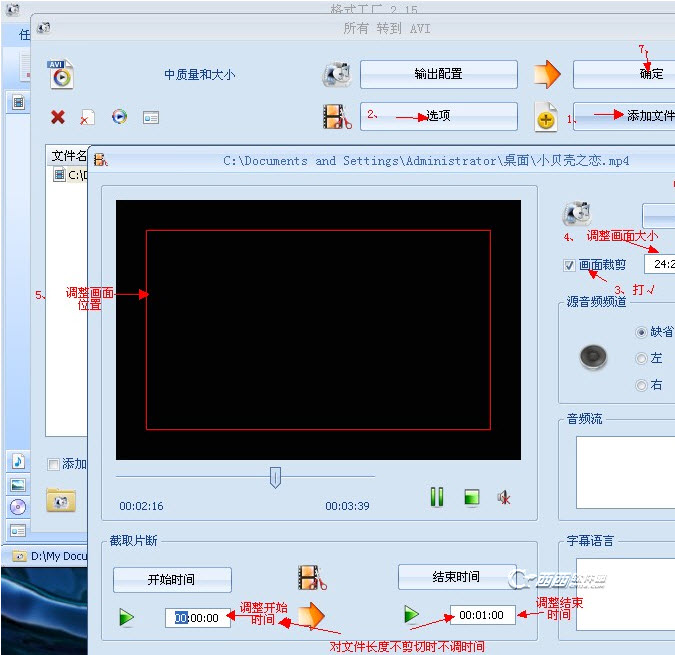Click the 选项 button
675x655 pixels.
coord(439,116)
